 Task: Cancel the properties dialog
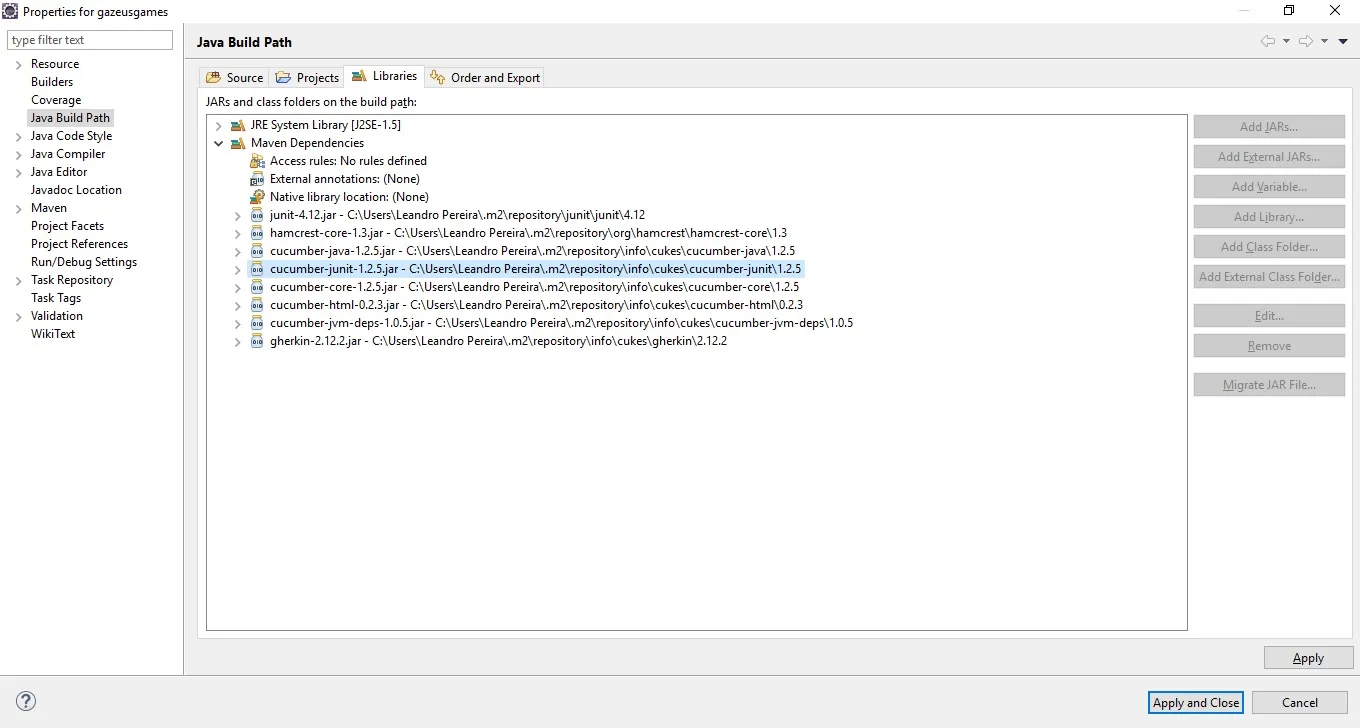click(x=1300, y=702)
